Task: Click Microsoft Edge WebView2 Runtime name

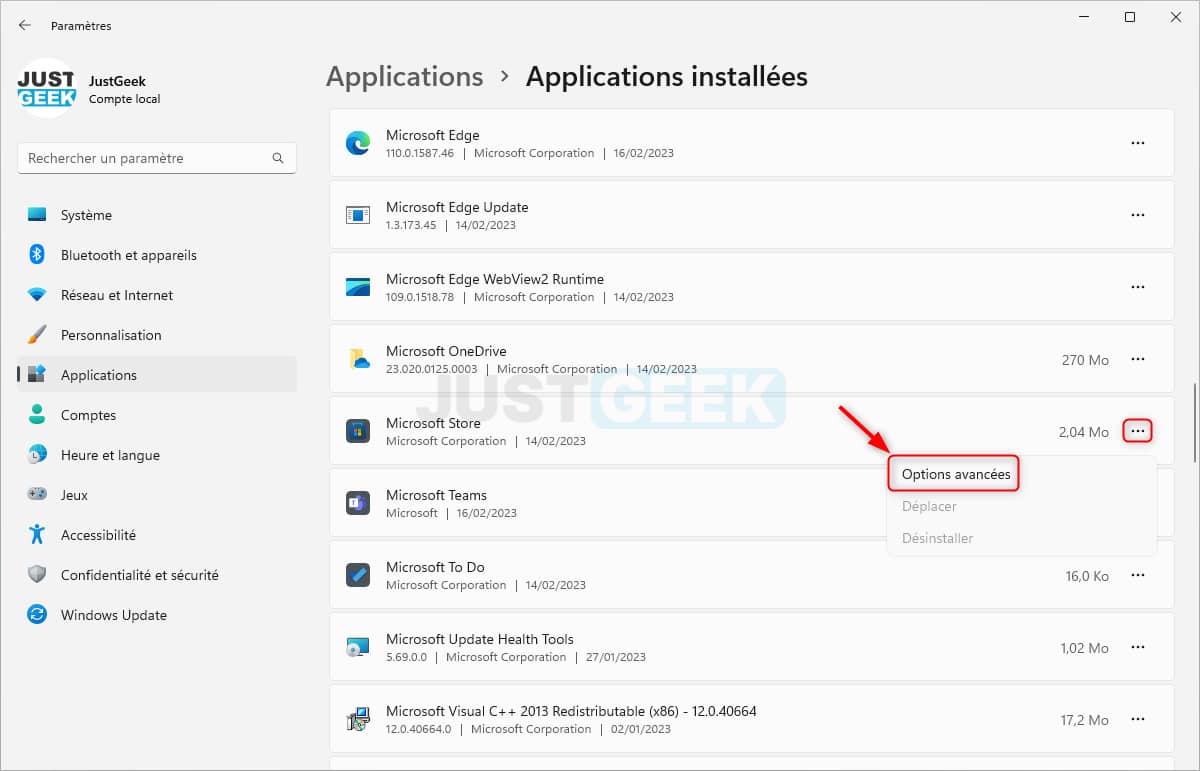Action: click(495, 279)
